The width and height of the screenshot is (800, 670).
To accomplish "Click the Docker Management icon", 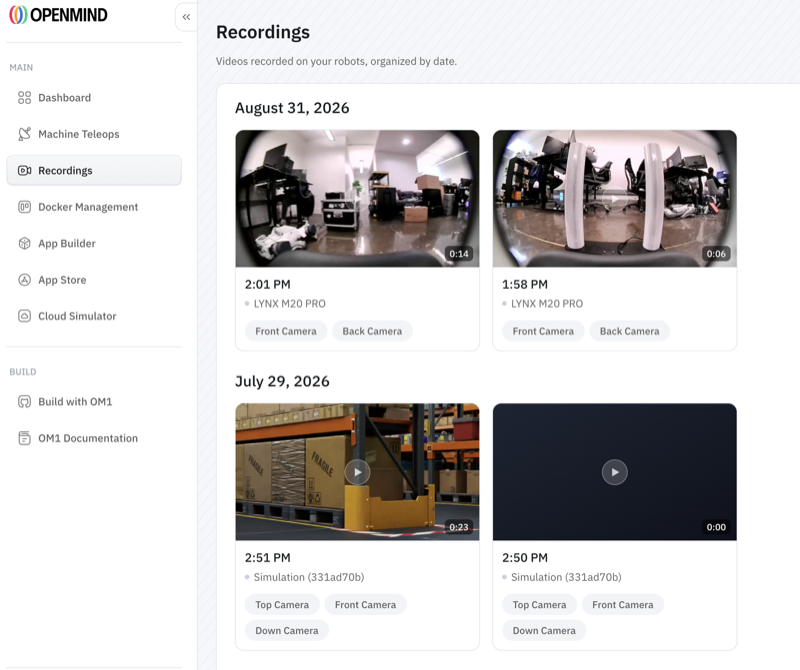I will 24,207.
